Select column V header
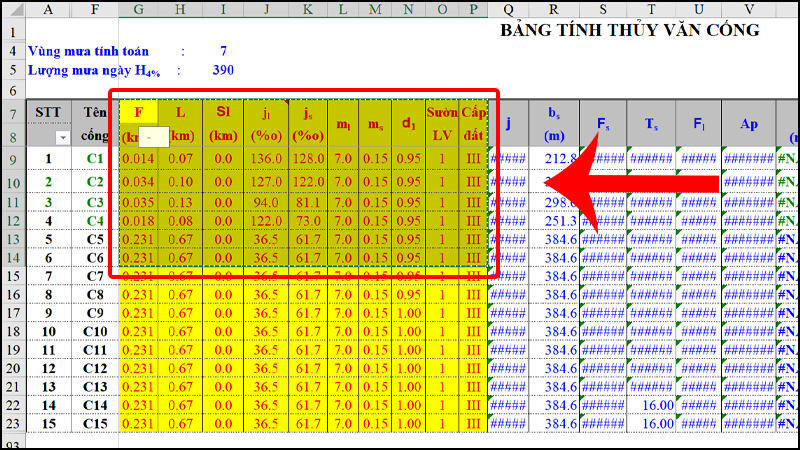 click(x=748, y=9)
